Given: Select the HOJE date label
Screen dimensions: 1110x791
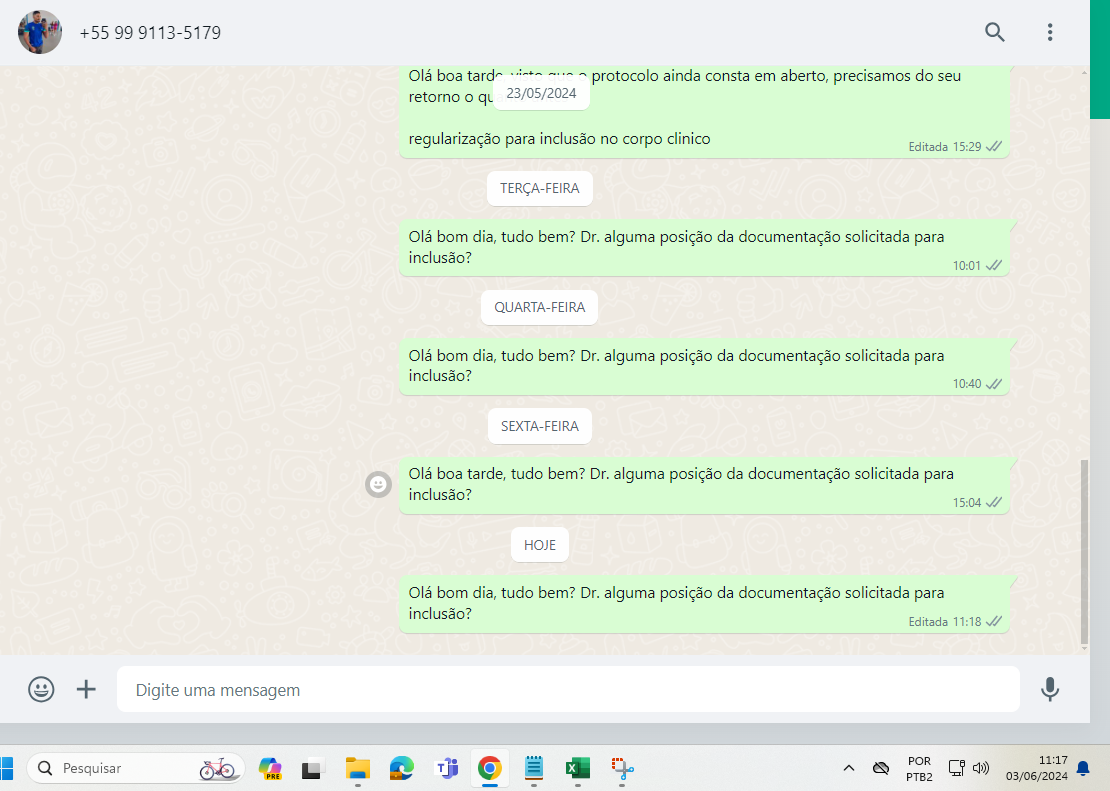Looking at the screenshot, I should [539, 545].
